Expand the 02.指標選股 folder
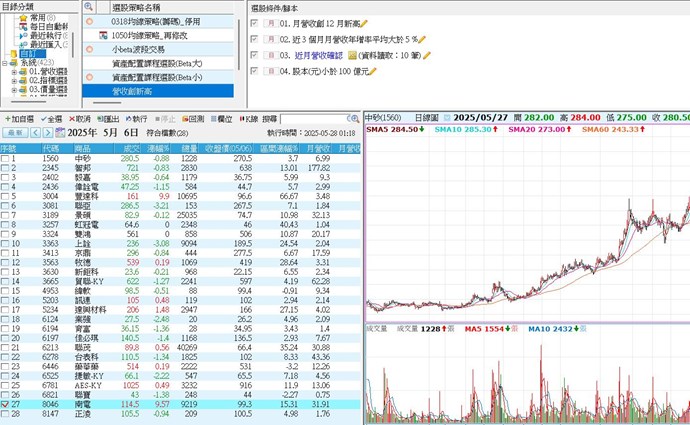 click(x=16, y=80)
